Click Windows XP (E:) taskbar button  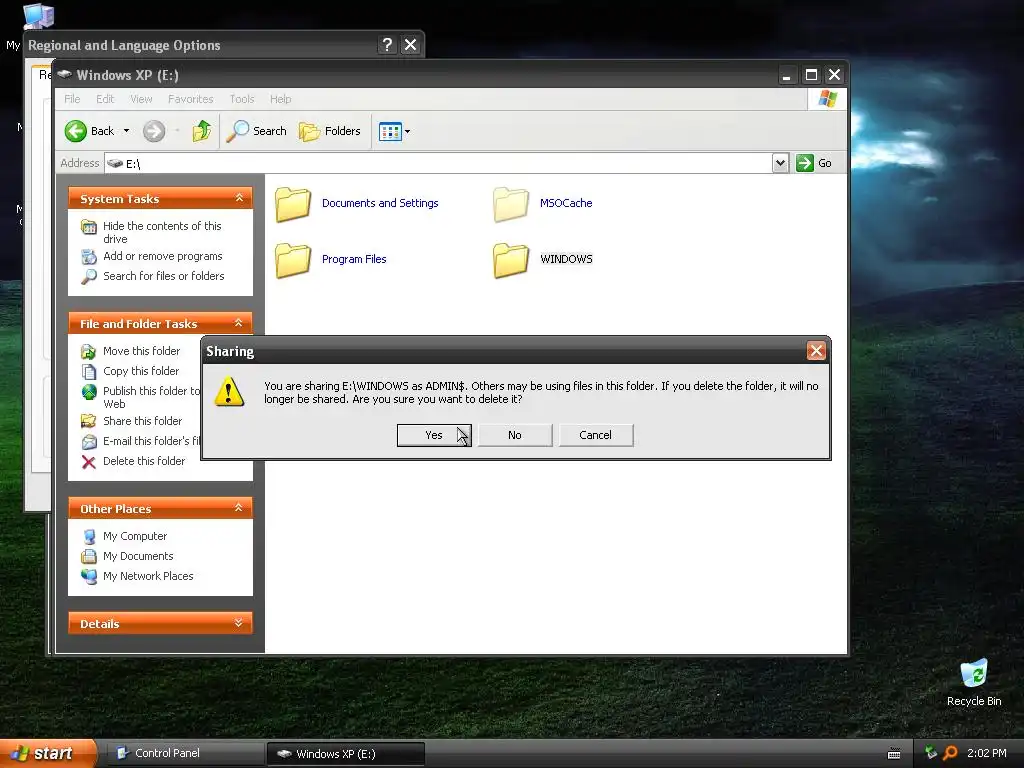point(345,754)
